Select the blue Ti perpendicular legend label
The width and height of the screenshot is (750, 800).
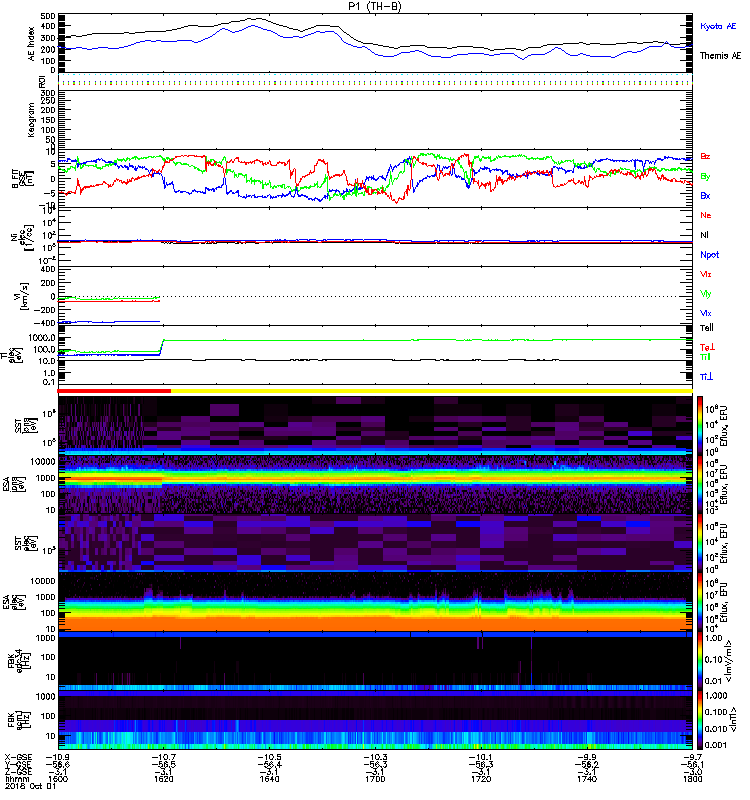pos(706,377)
